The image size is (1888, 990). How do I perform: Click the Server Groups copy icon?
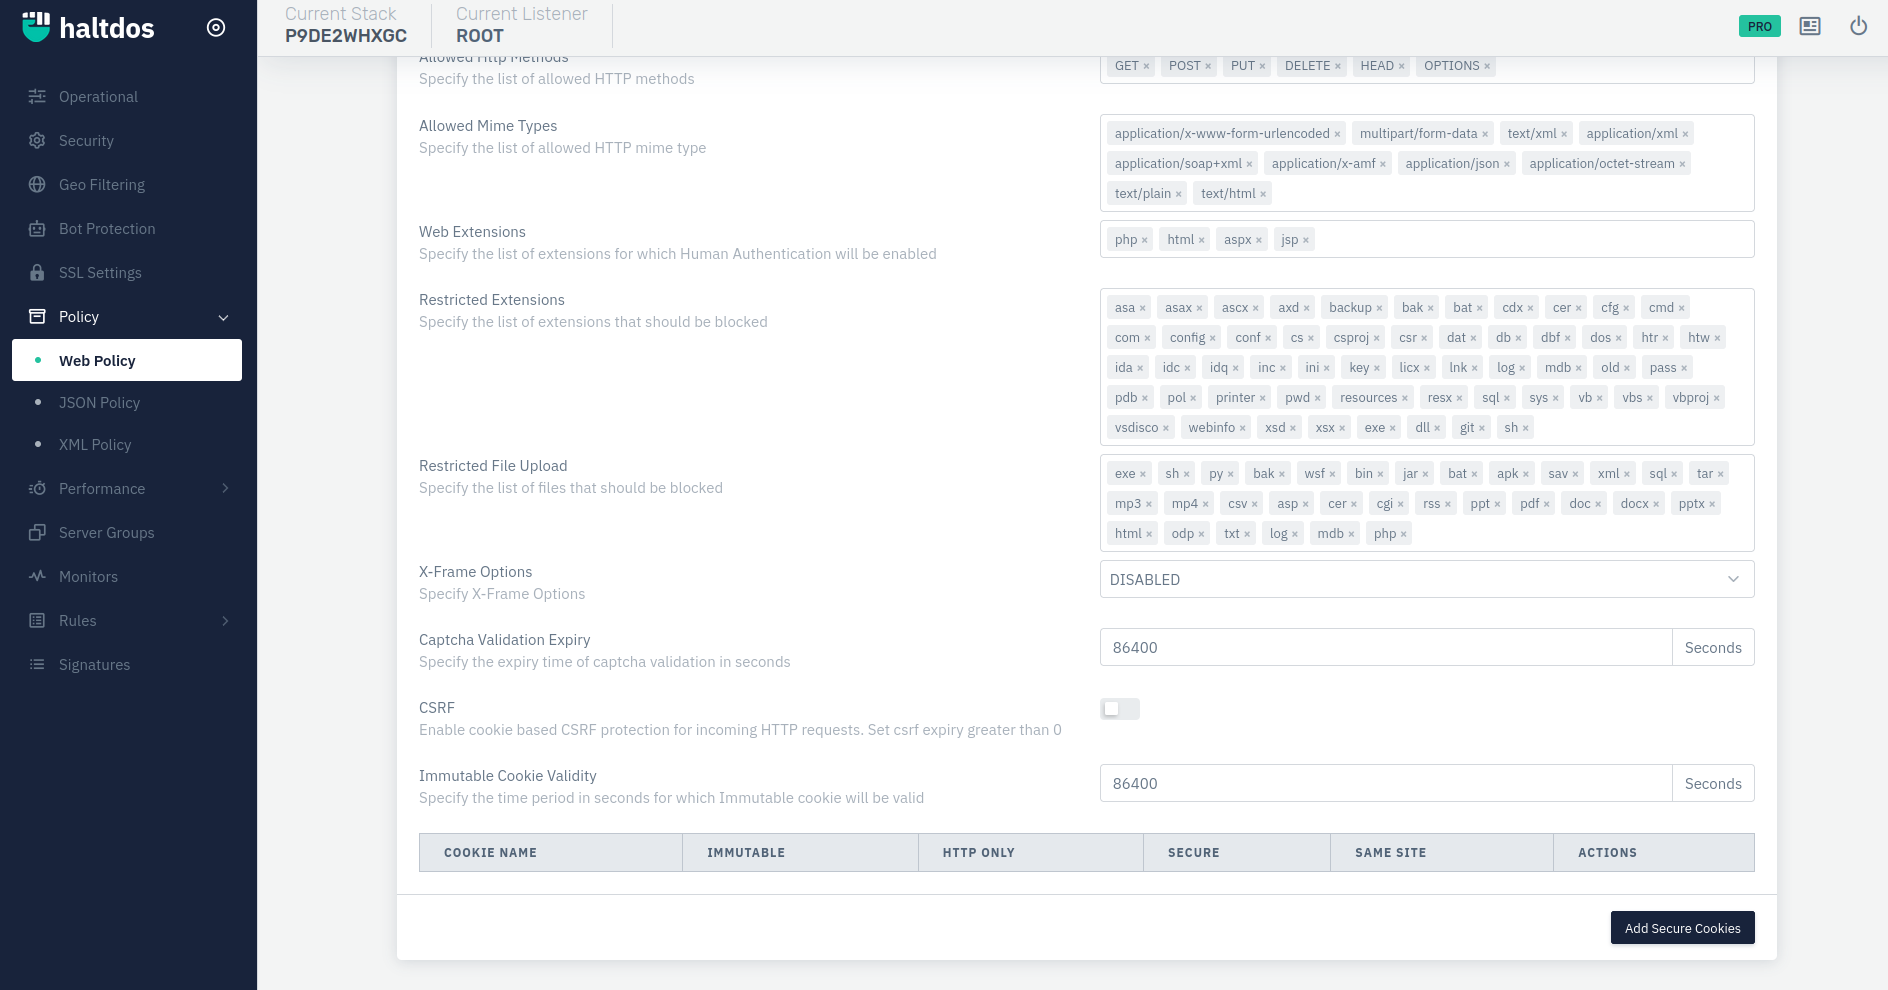coord(37,533)
